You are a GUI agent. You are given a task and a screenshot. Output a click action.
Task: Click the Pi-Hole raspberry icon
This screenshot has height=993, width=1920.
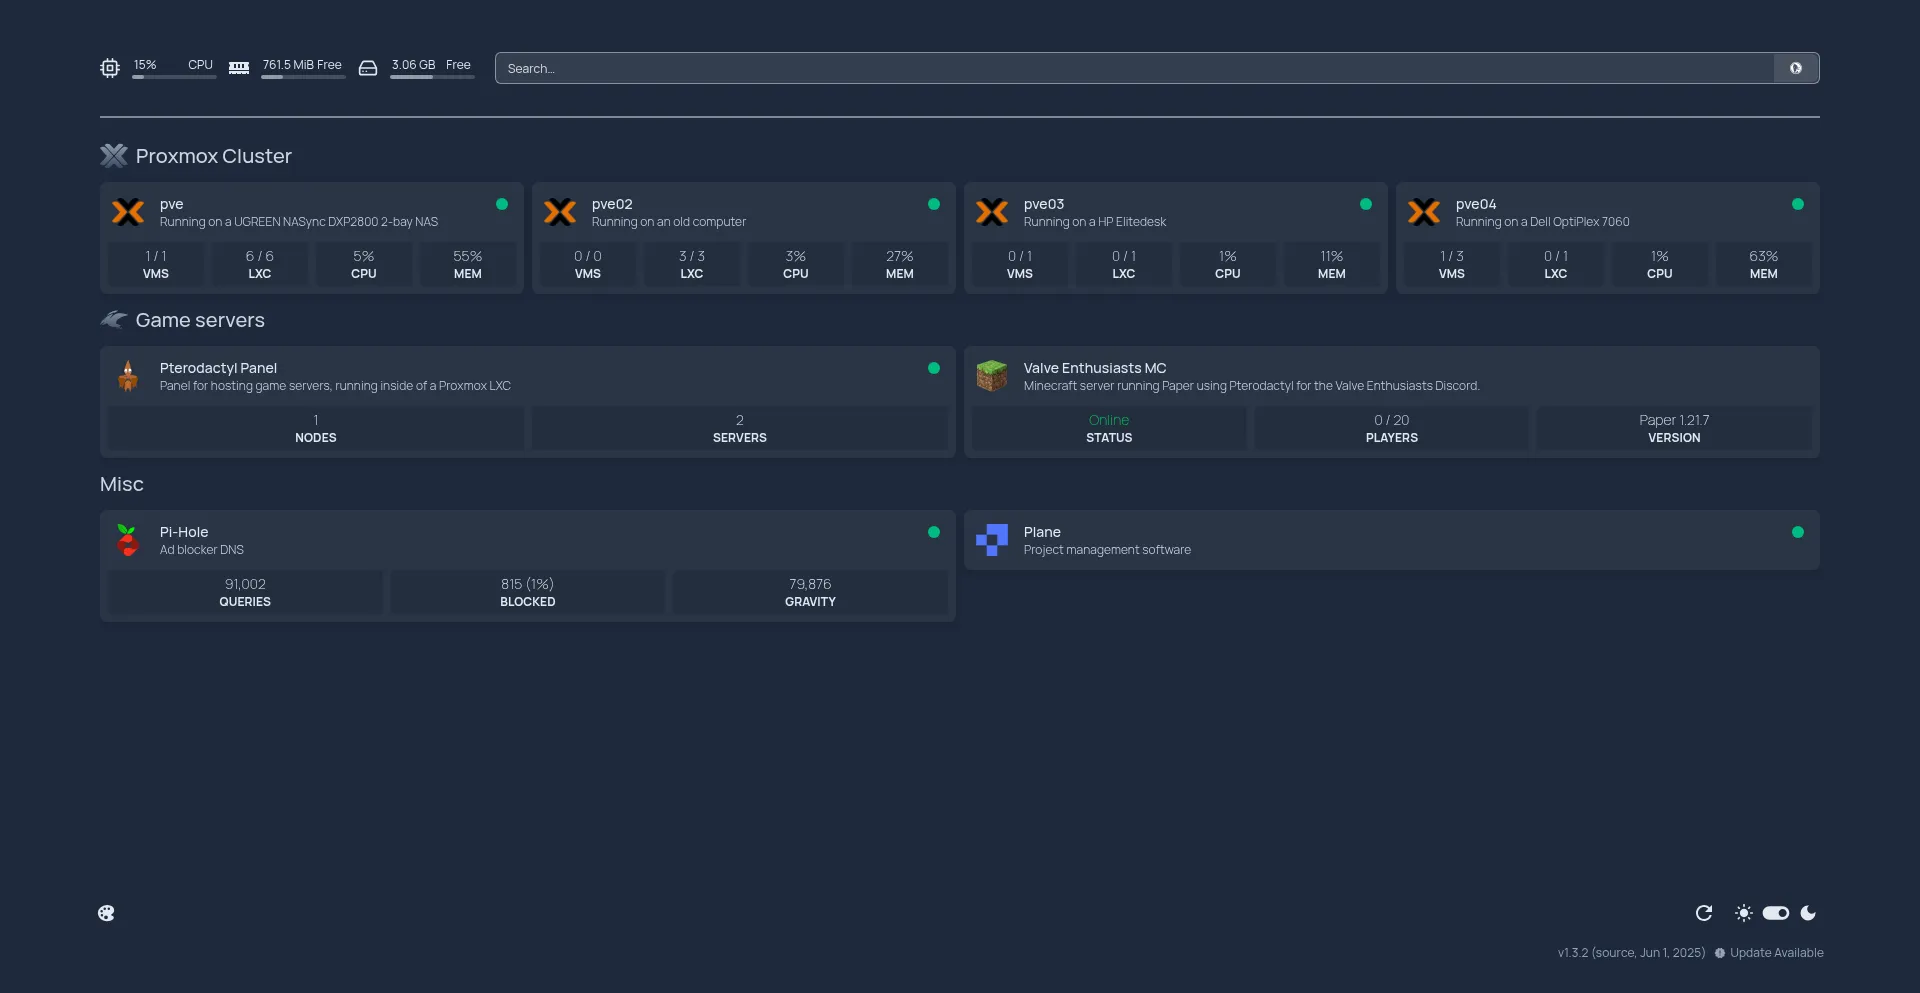pos(128,540)
